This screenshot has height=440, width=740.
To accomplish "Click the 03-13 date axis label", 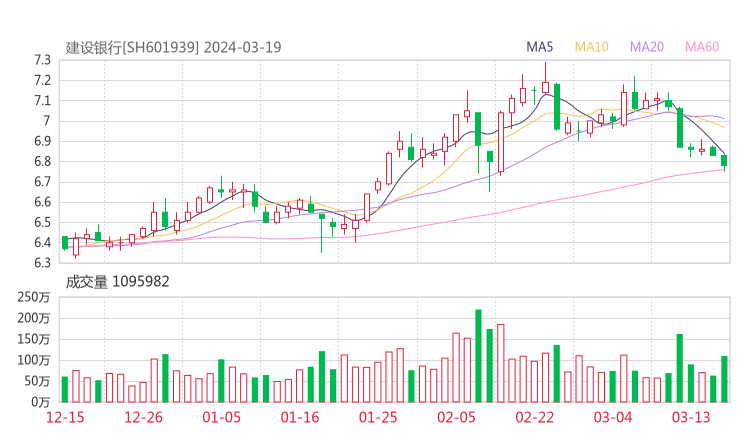I will click(x=691, y=418).
